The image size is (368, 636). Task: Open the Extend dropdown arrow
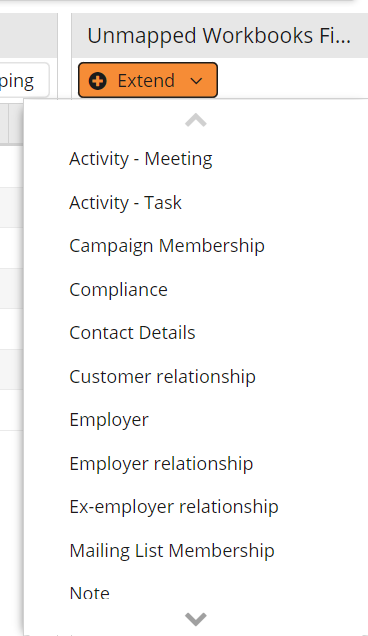point(196,81)
